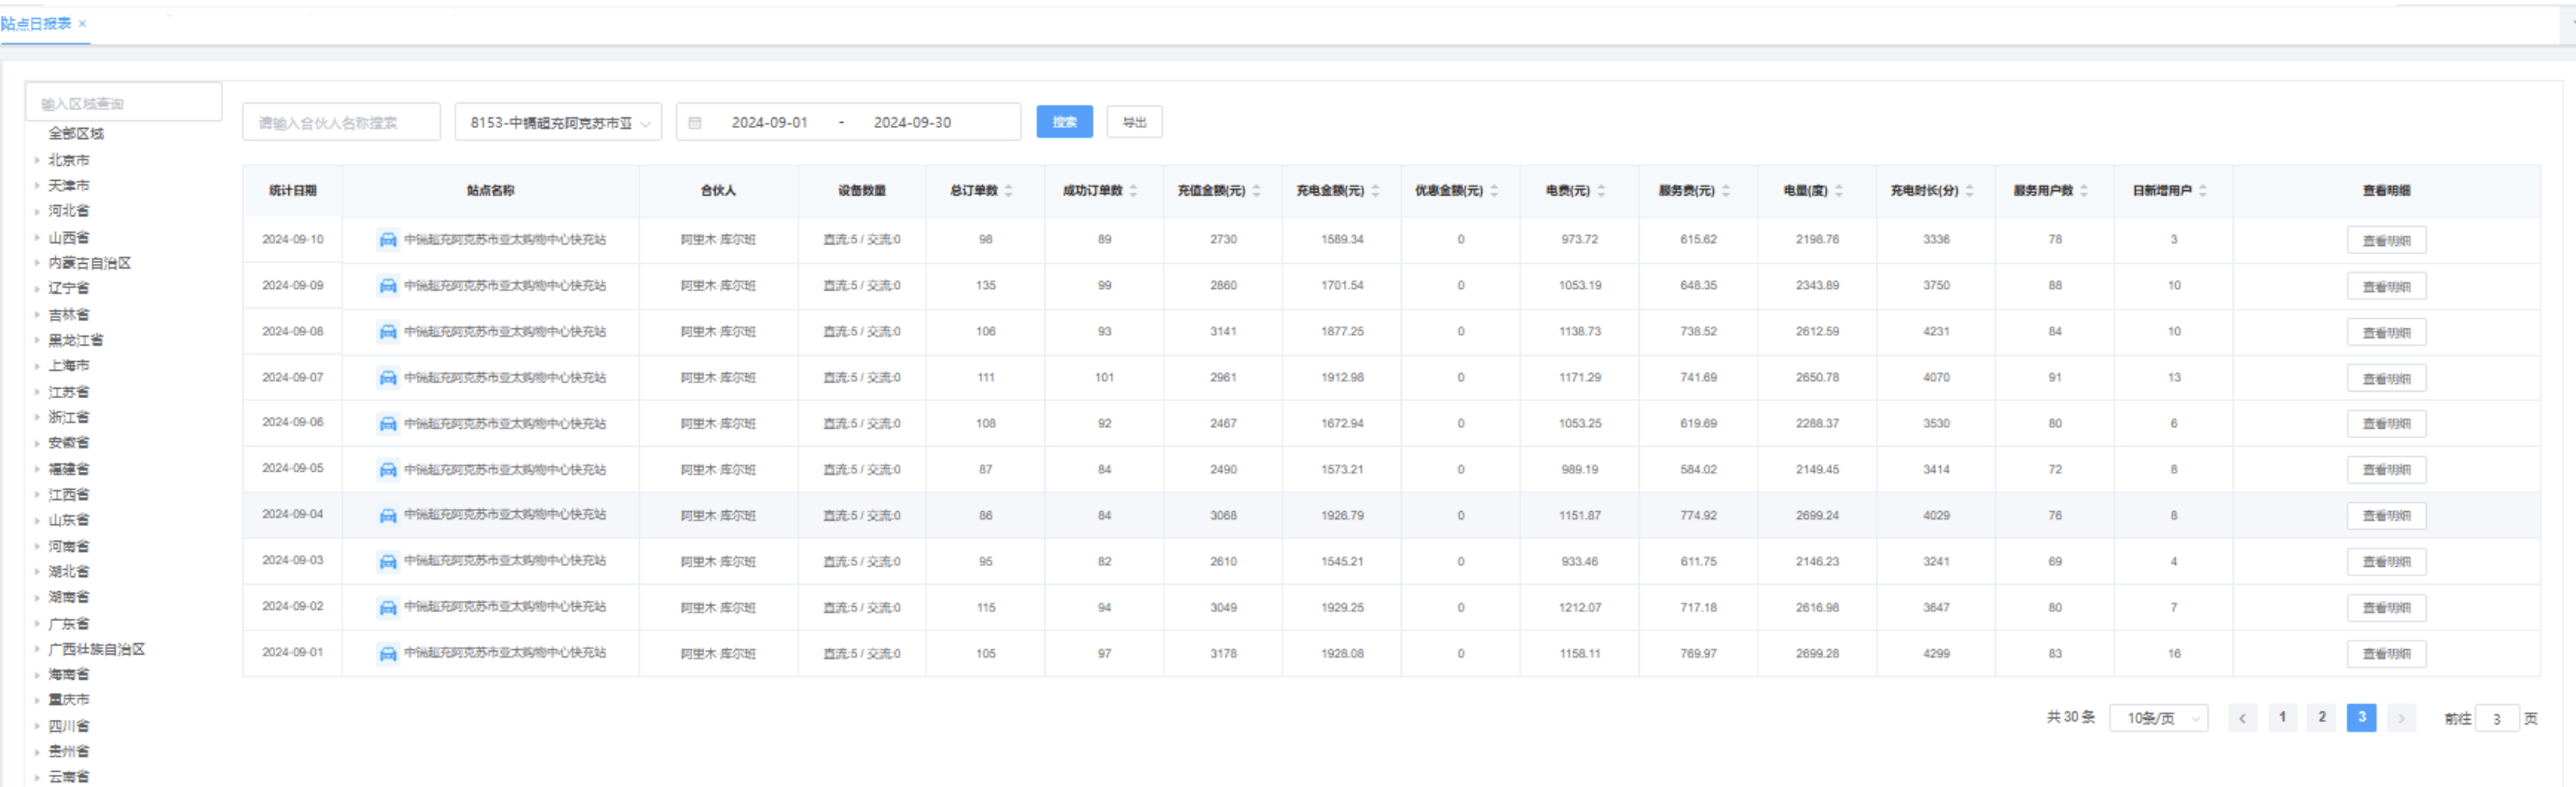Click station car icon in 2024-09-09 row
The width and height of the screenshot is (2576, 787).
point(387,286)
